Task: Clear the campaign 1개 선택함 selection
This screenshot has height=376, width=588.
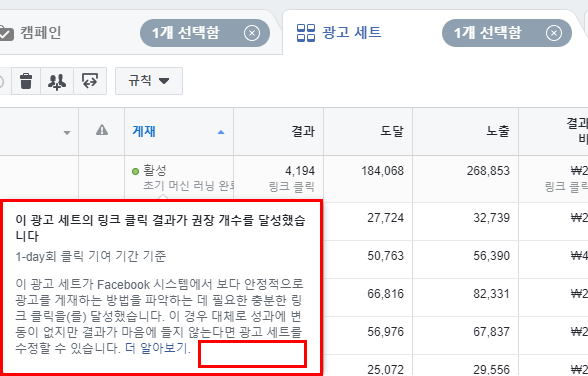Action: tap(252, 33)
